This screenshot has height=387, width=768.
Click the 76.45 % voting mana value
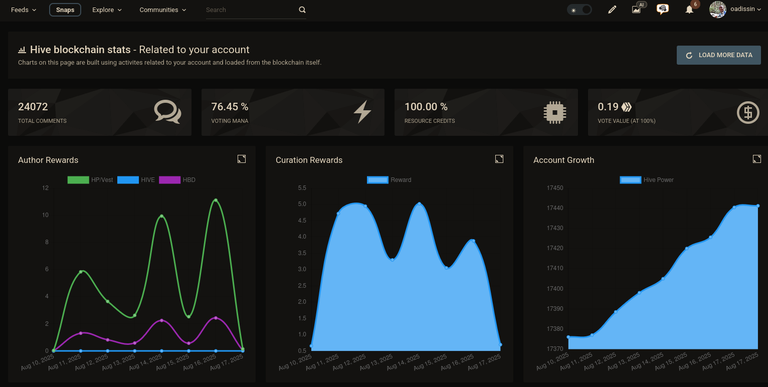(230, 107)
